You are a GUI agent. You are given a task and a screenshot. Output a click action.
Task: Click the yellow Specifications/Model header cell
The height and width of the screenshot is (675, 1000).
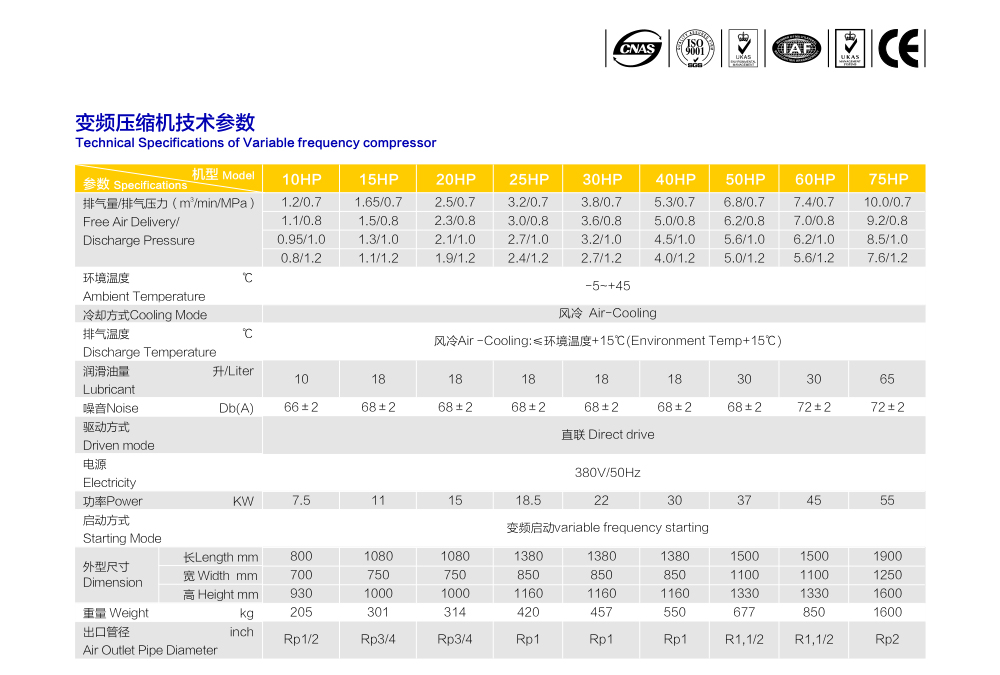(168, 179)
